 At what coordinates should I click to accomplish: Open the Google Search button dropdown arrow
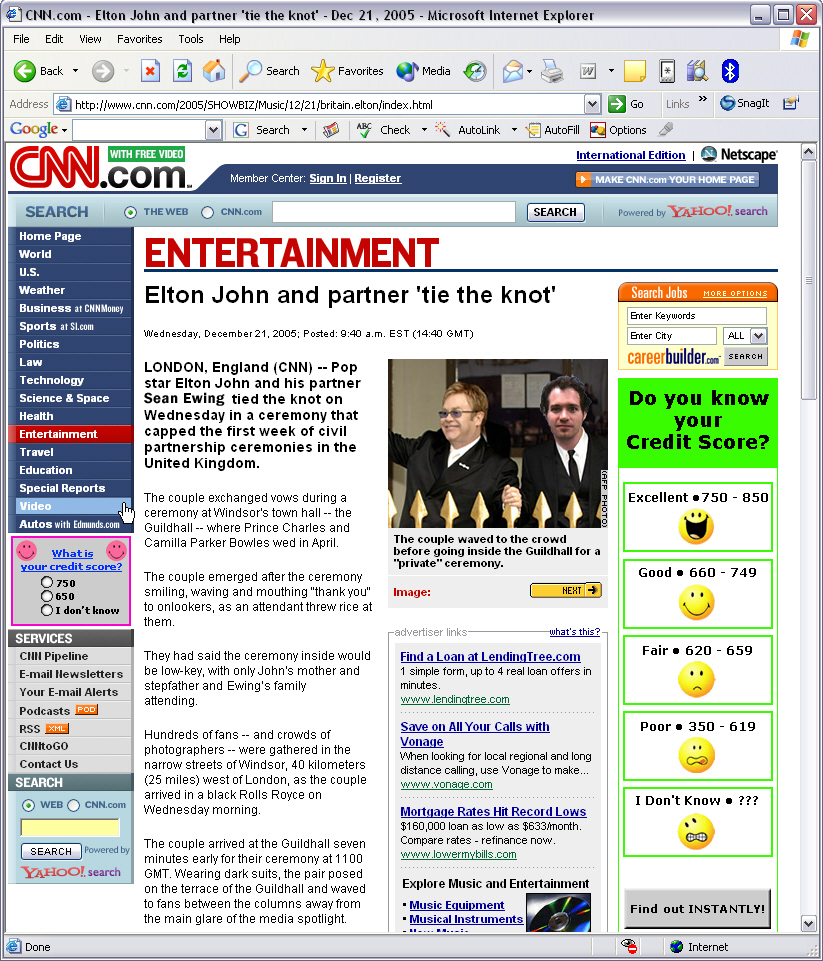(304, 130)
